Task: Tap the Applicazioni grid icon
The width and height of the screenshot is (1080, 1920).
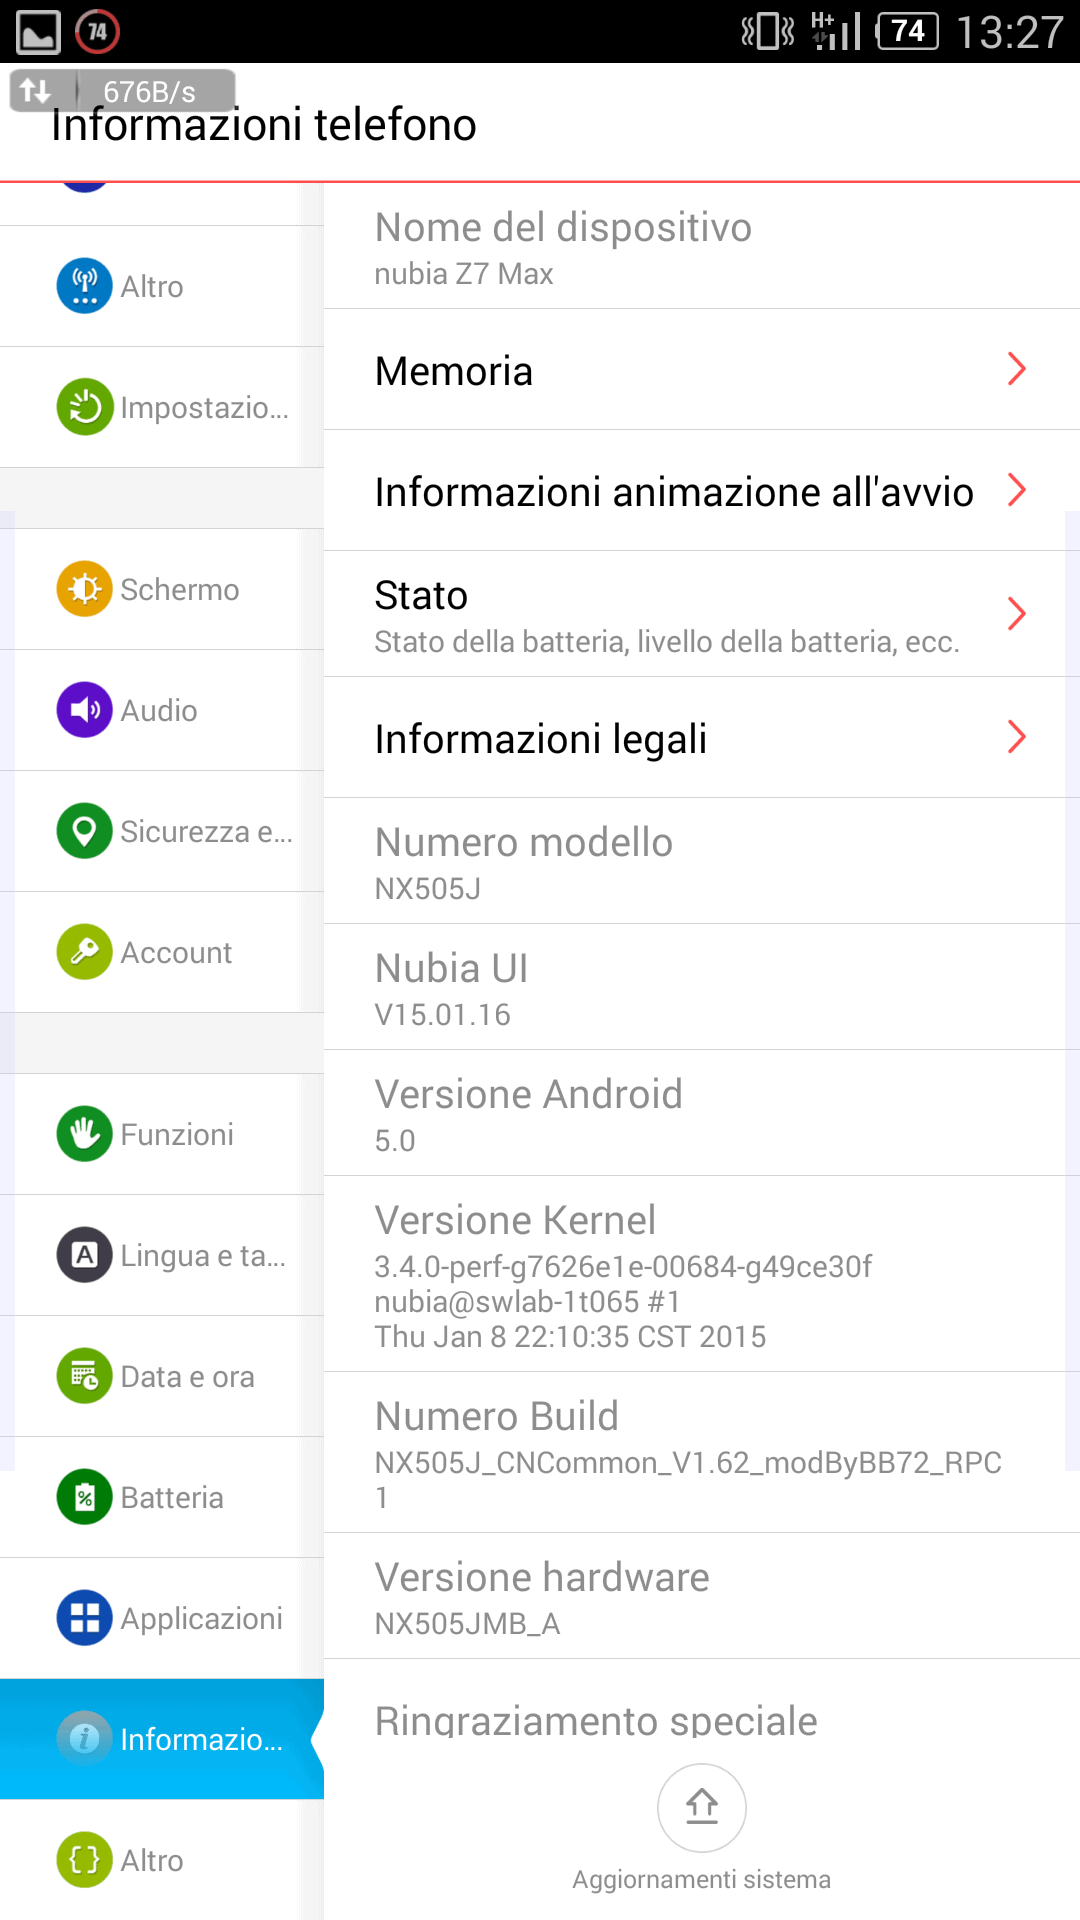Action: 85,1618
